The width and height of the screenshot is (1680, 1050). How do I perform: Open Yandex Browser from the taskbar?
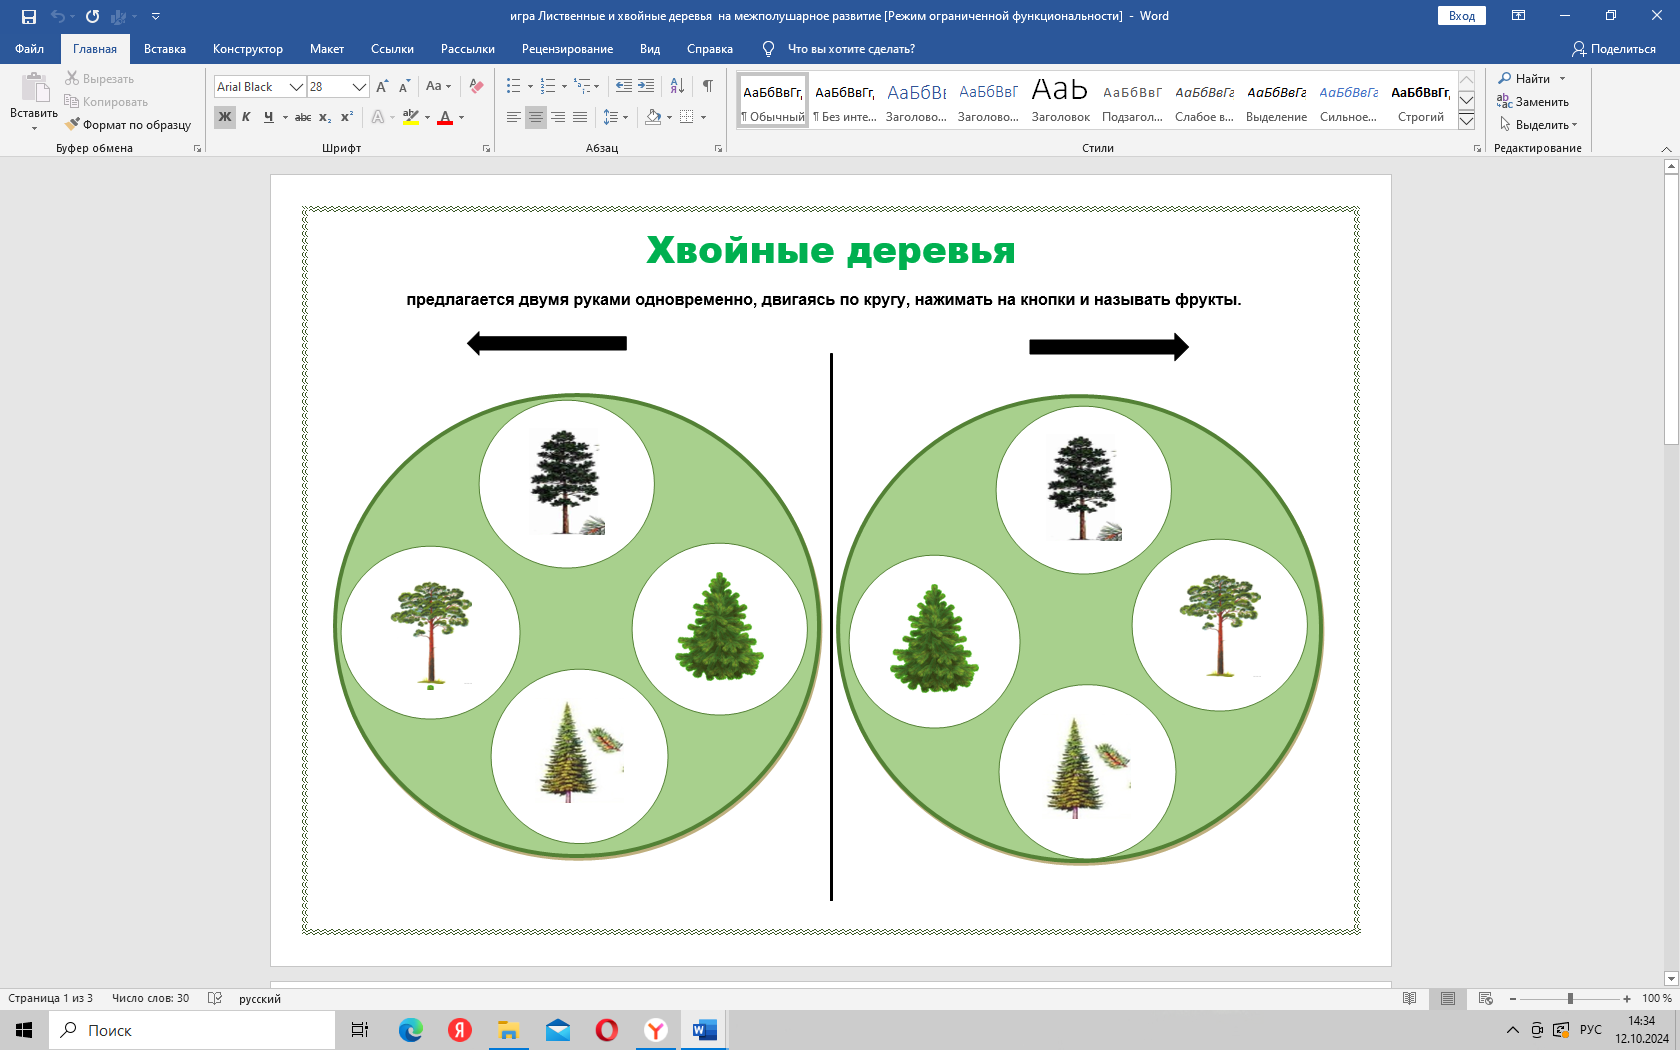656,1030
